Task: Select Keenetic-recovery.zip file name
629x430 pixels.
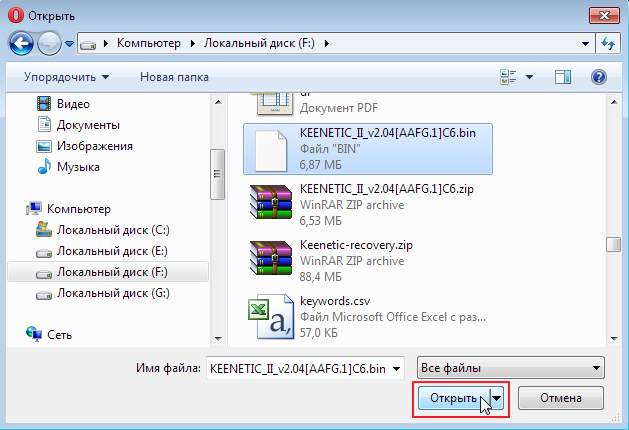Action: coord(356,245)
